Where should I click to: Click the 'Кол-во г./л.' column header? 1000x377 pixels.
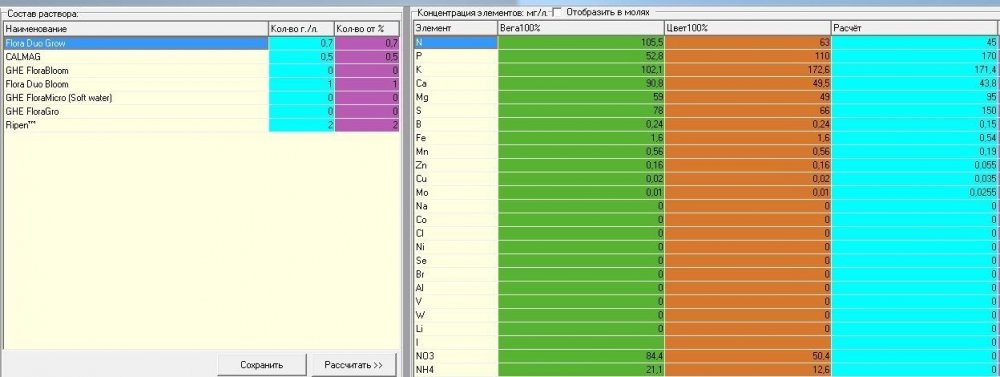coord(301,29)
